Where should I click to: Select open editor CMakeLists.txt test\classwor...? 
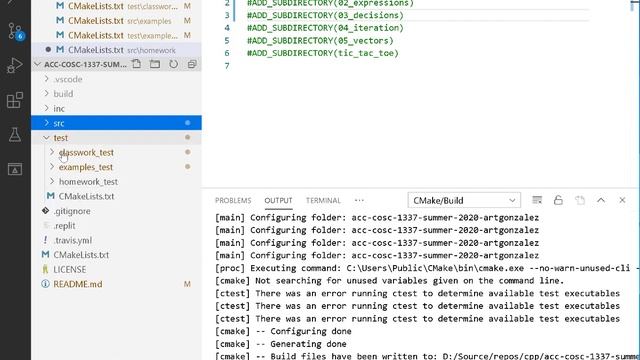(116, 6)
